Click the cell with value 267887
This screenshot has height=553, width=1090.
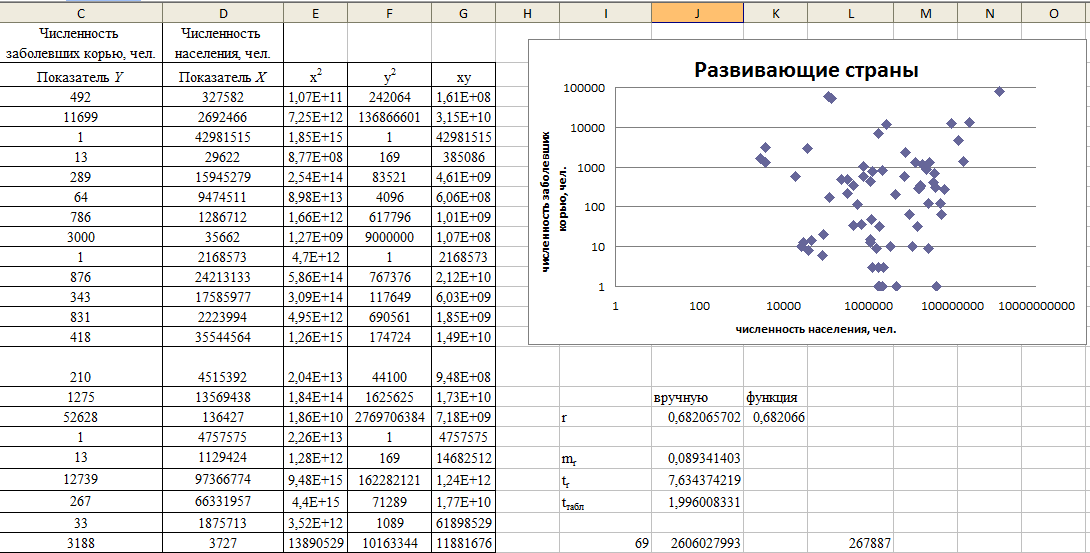tap(849, 542)
